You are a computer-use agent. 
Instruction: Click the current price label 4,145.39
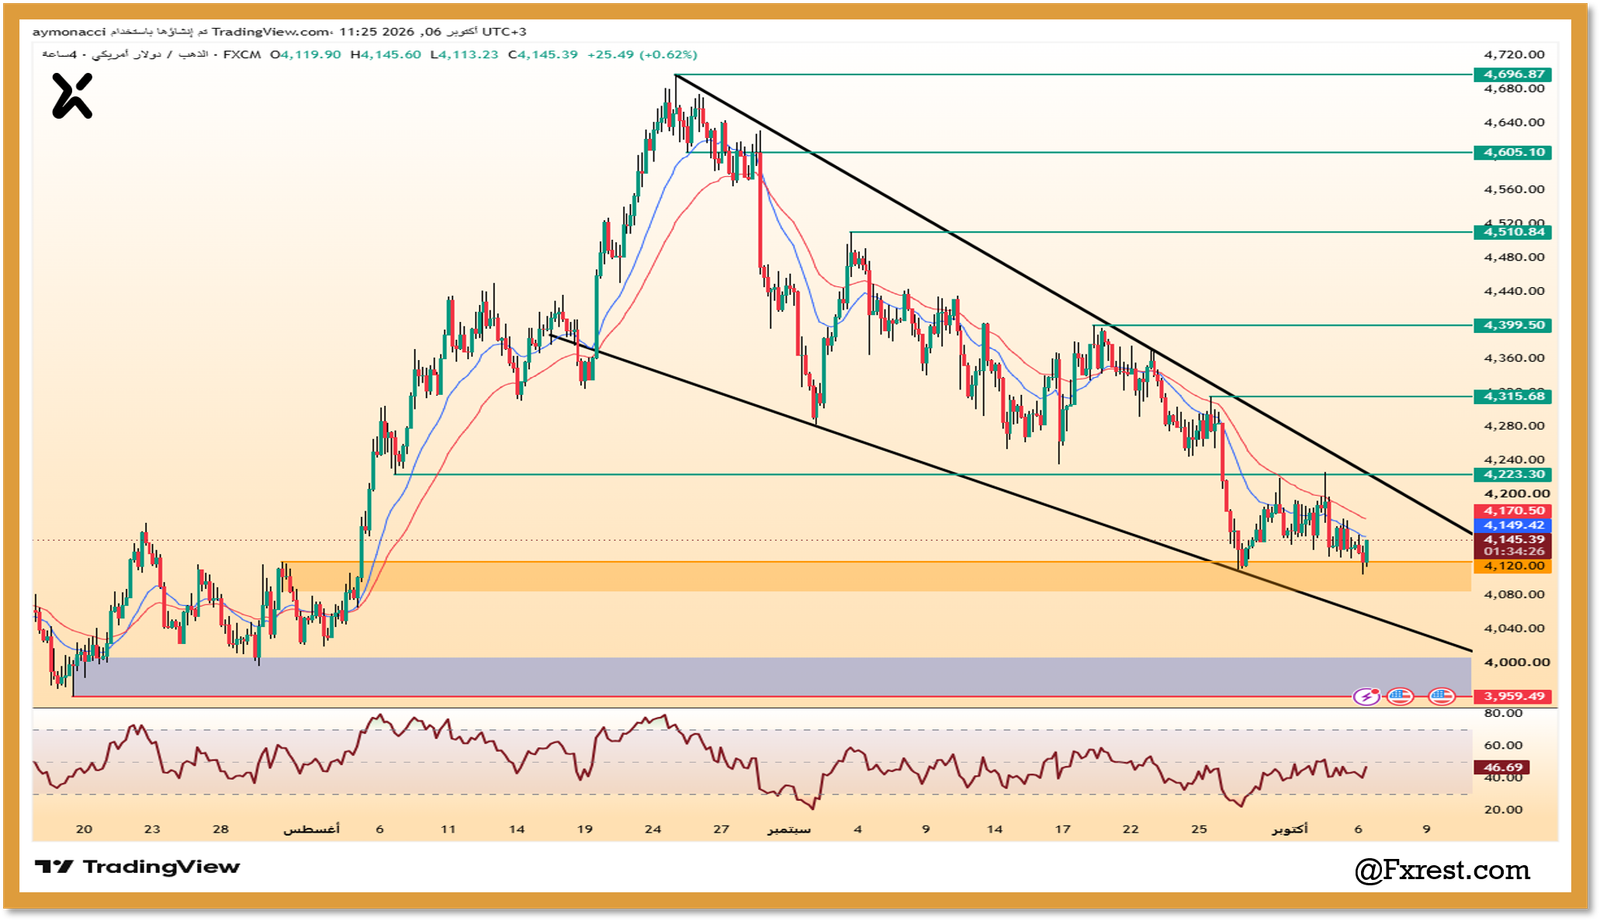pyautogui.click(x=1513, y=539)
